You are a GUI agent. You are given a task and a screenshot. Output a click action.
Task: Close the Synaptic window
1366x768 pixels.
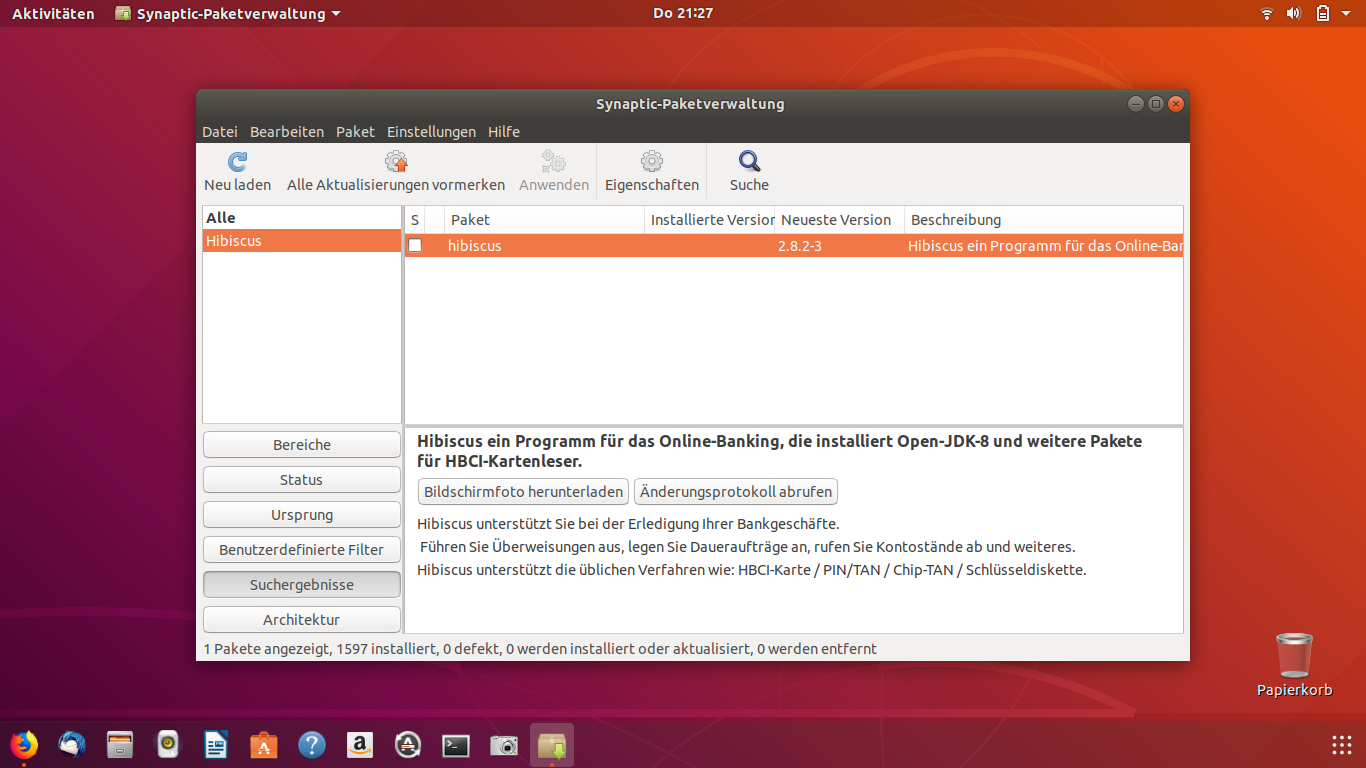coord(1176,104)
